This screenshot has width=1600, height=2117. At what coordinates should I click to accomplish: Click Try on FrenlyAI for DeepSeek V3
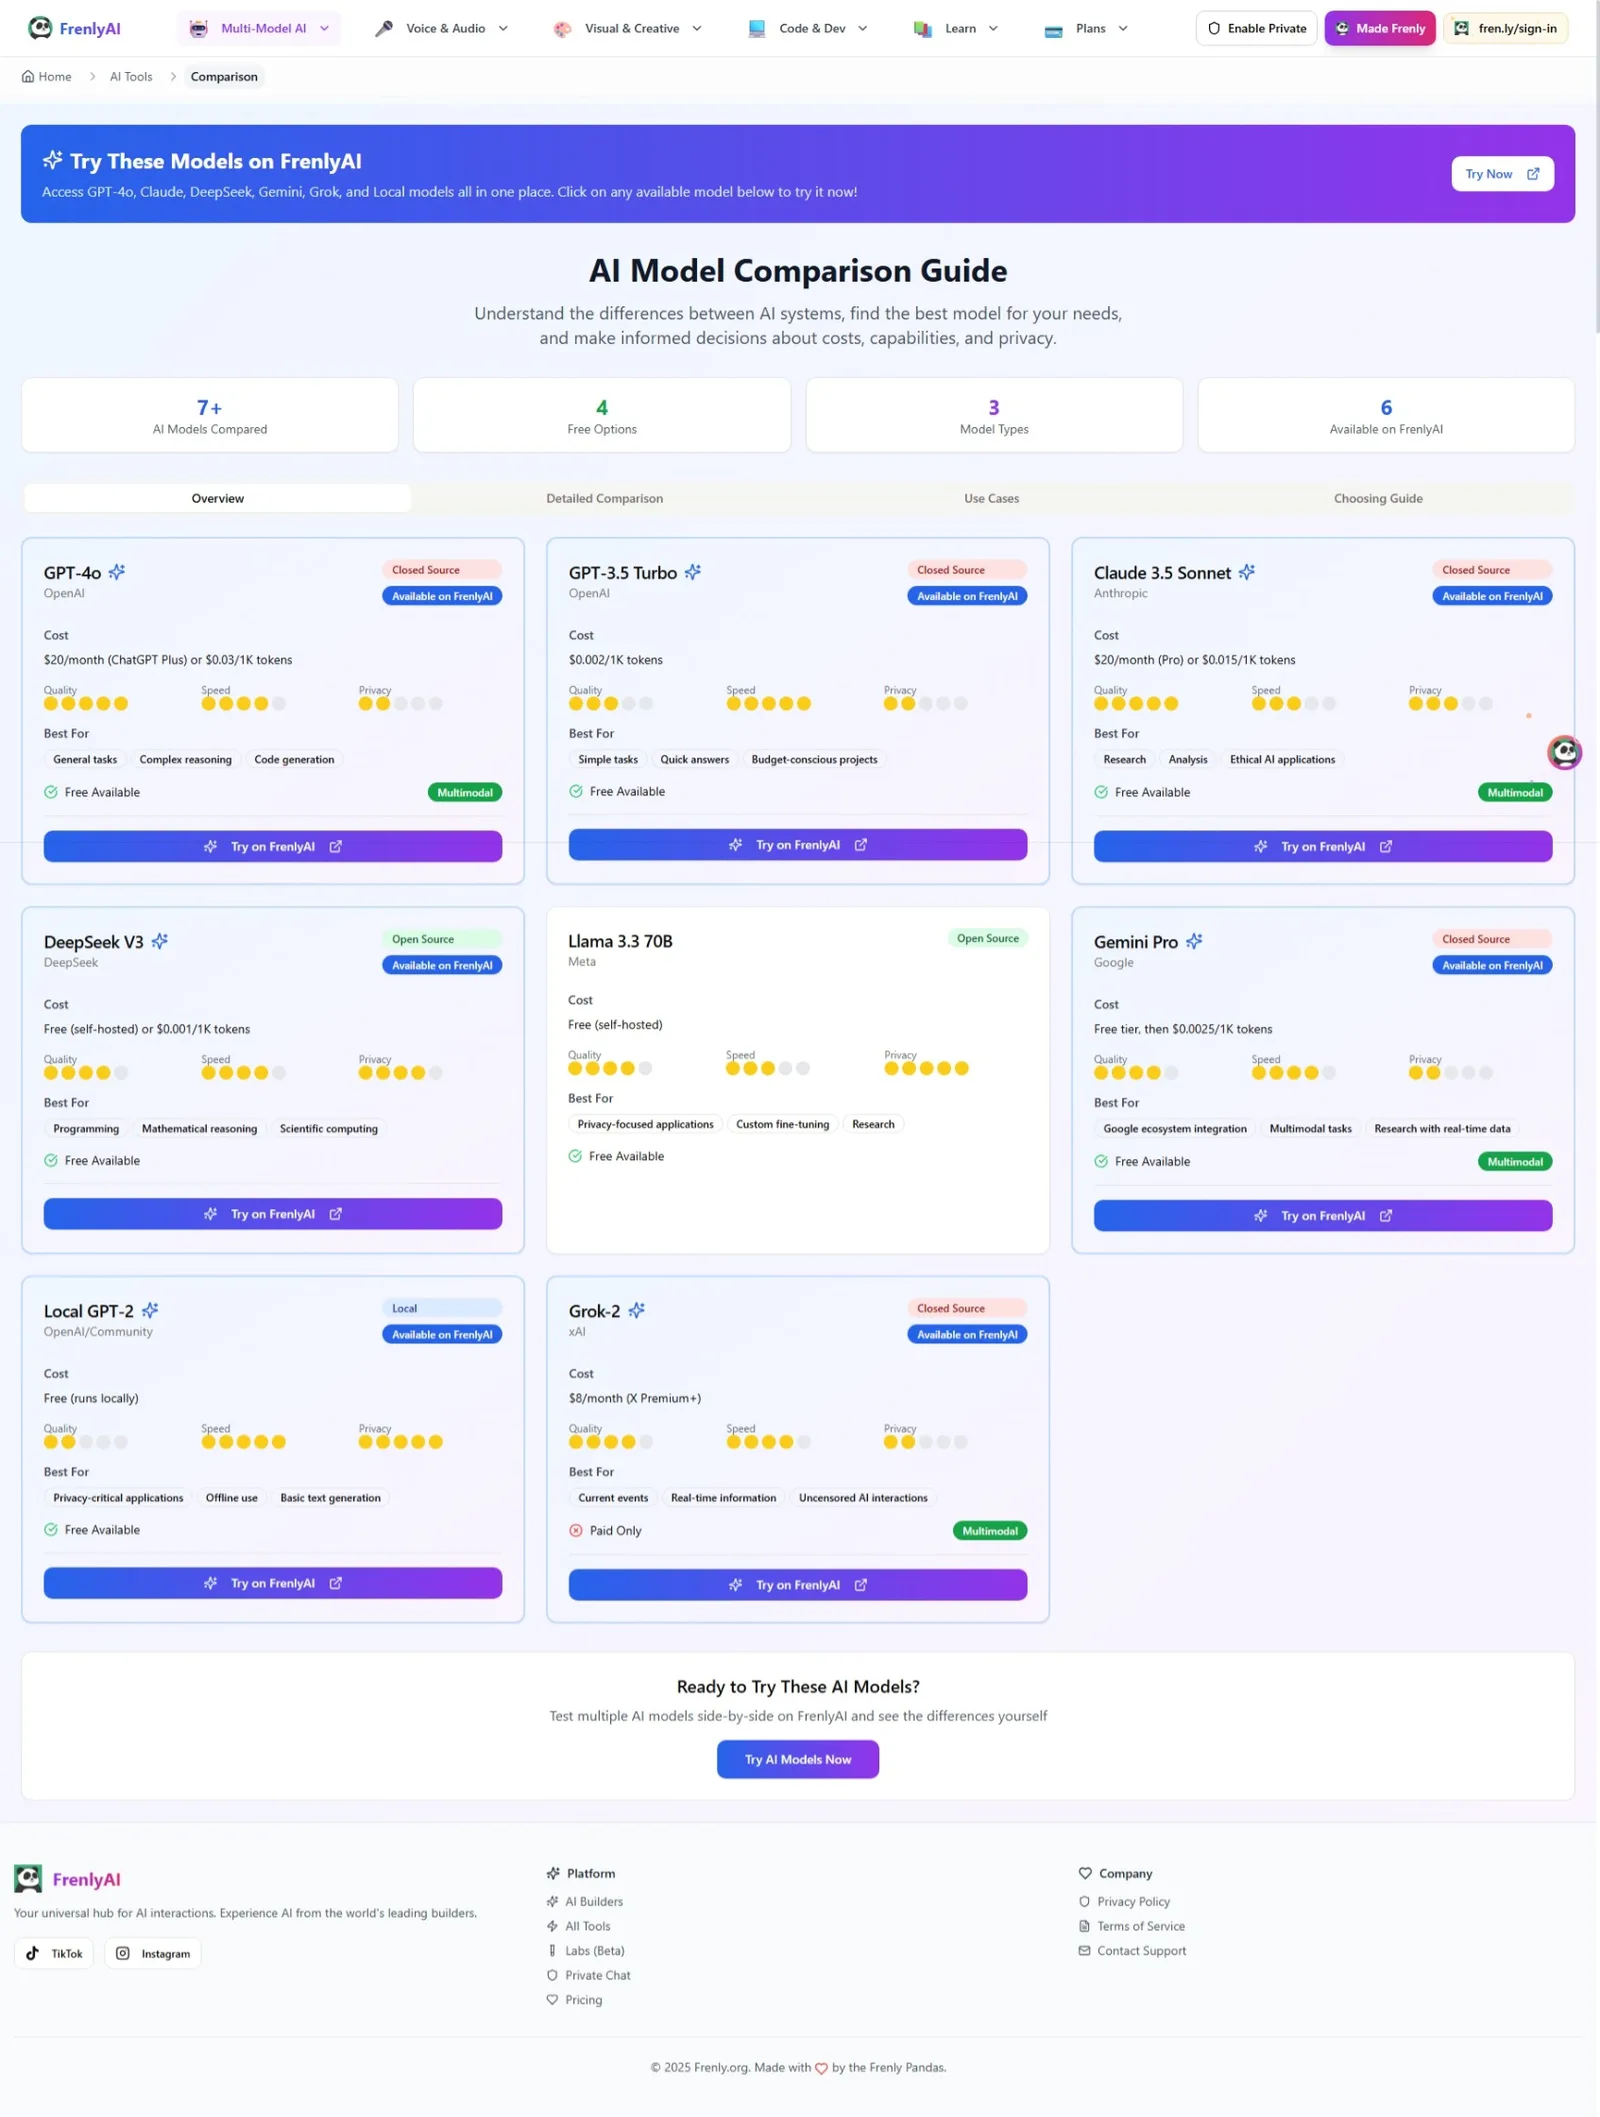[272, 1214]
